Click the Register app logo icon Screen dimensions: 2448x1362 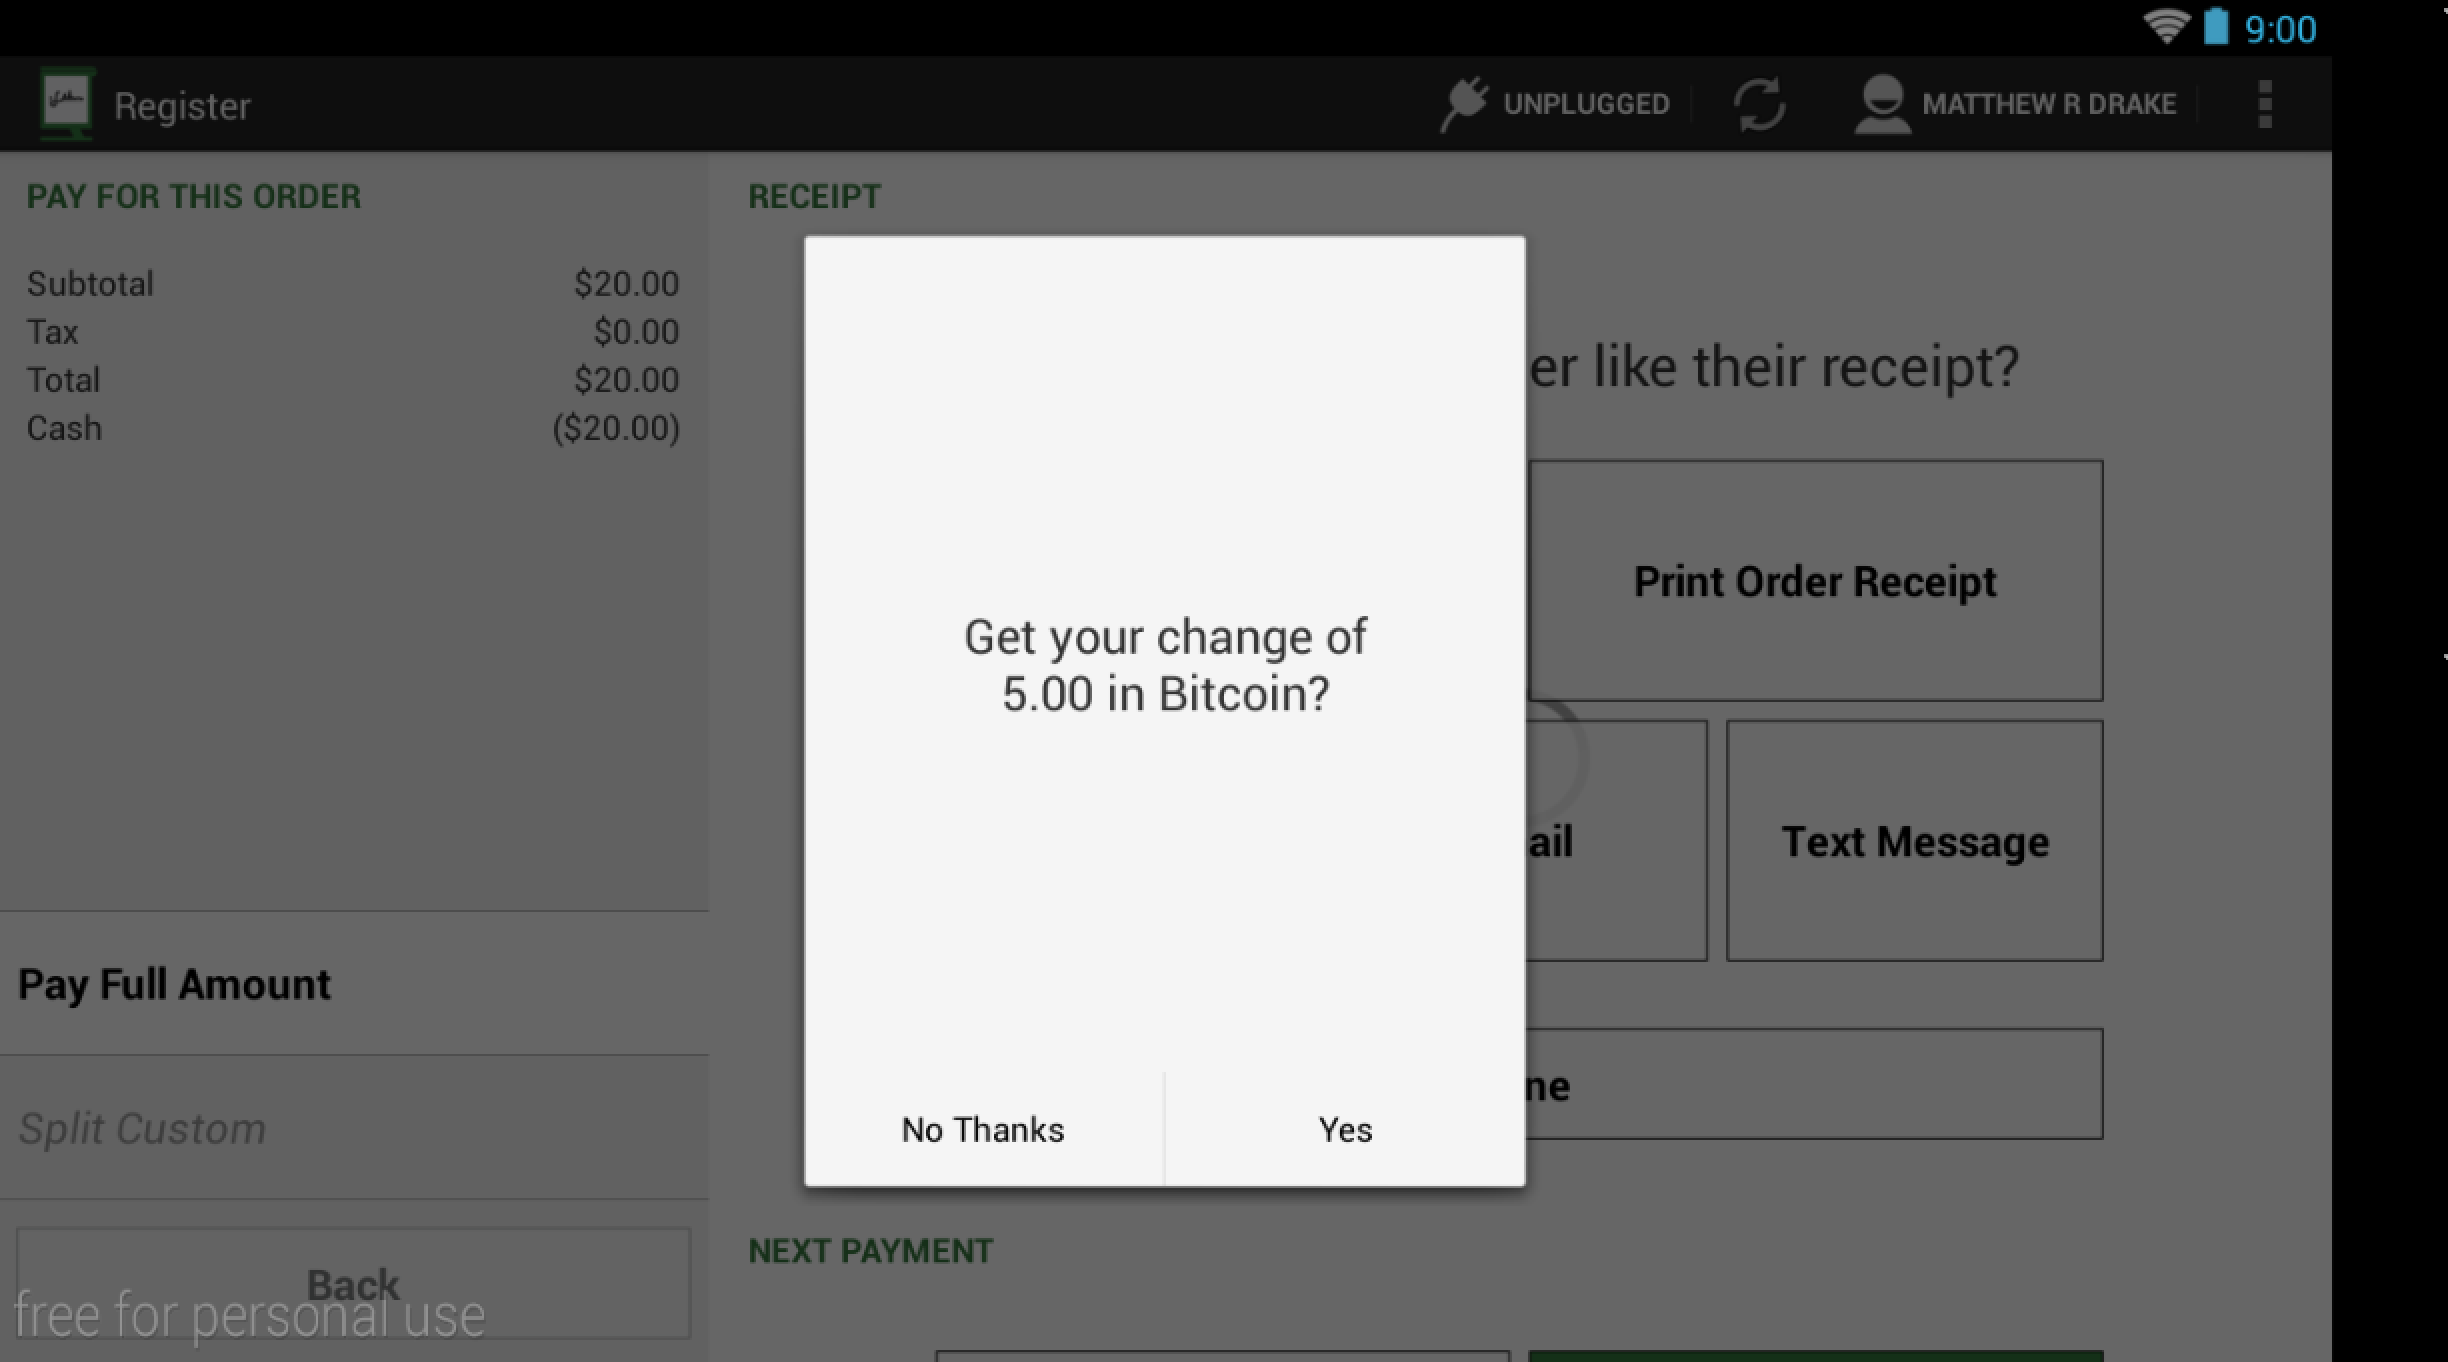pos(66,104)
